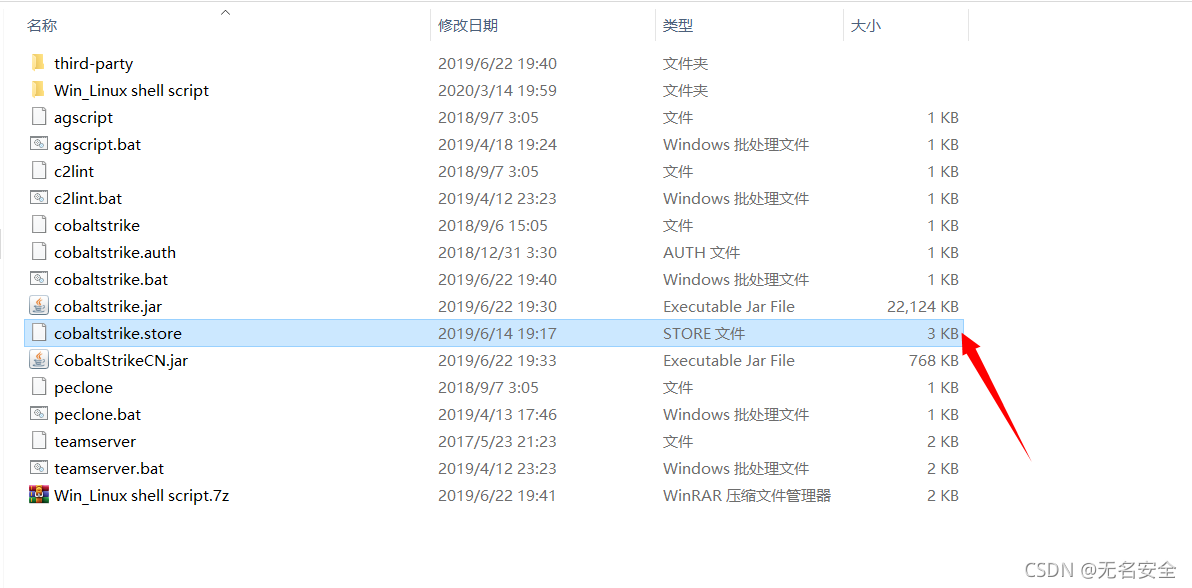Click the c2lint.bat batch file icon
This screenshot has width=1192, height=588.
click(39, 198)
